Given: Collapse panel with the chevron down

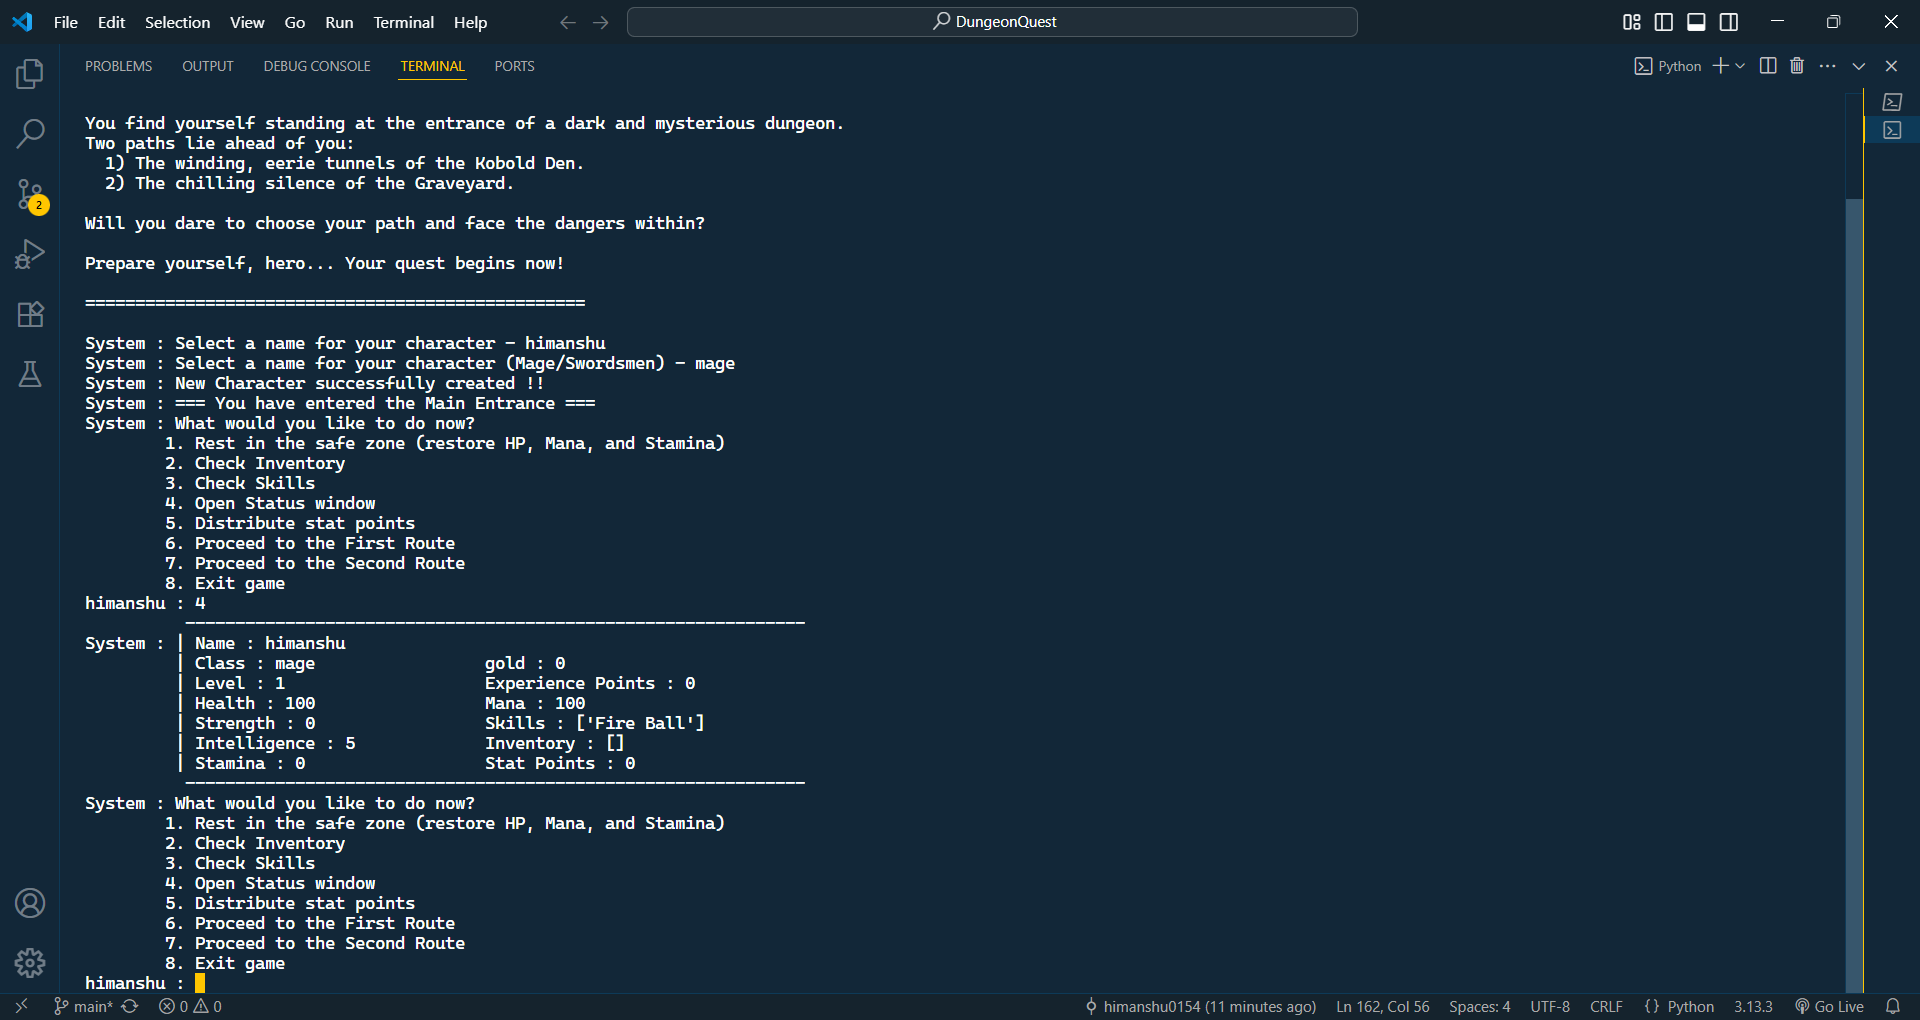Looking at the screenshot, I should click(x=1859, y=66).
